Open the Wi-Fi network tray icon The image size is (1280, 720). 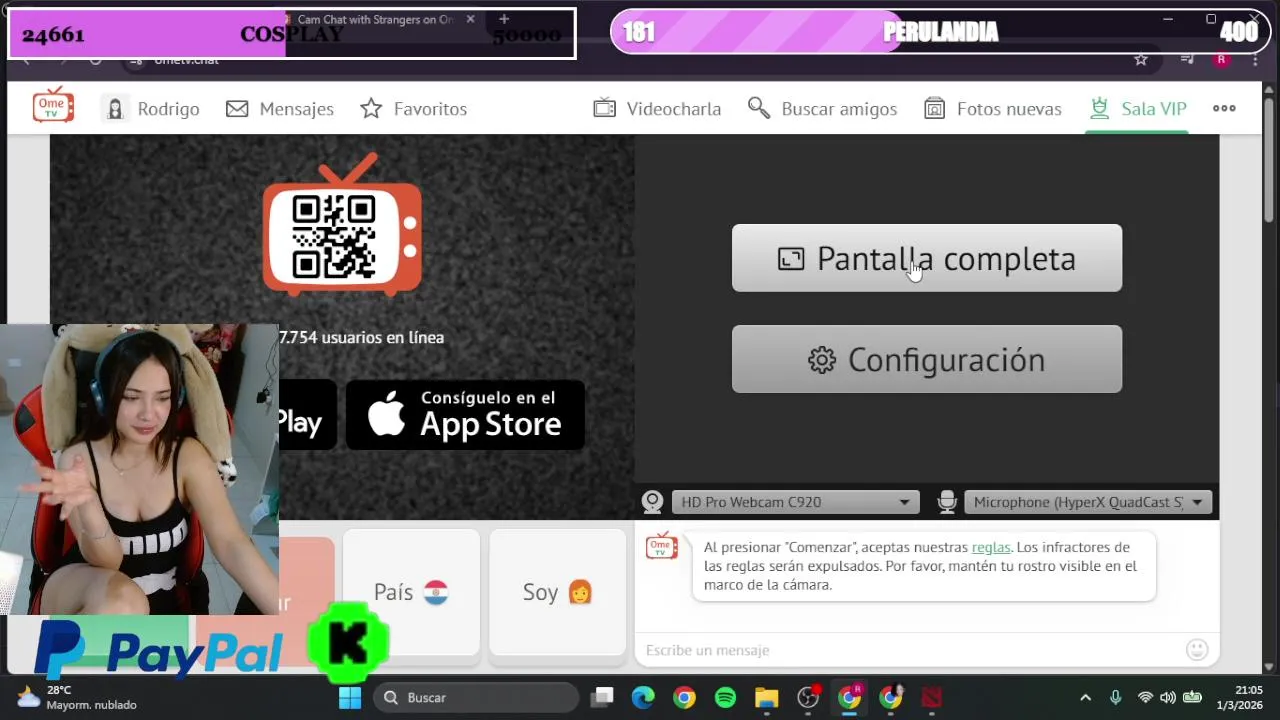click(x=1145, y=697)
